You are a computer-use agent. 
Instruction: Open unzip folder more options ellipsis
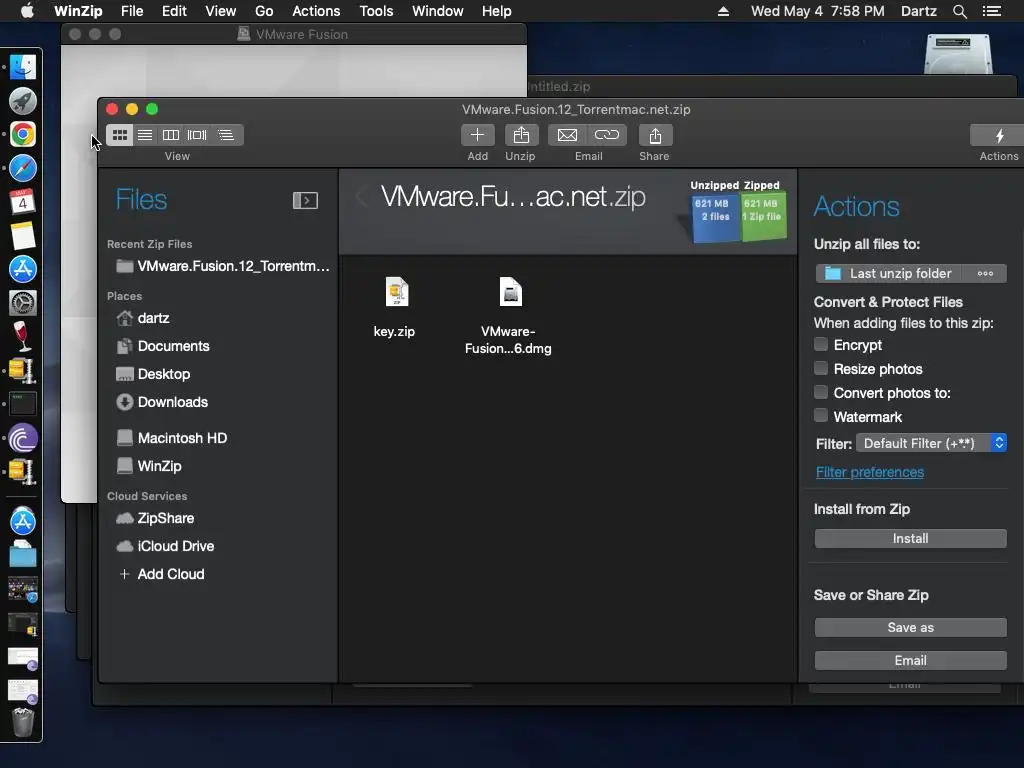(x=985, y=274)
